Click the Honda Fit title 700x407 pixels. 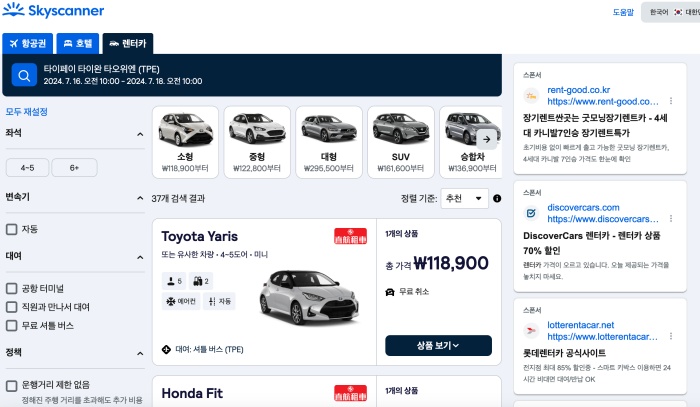[192, 393]
